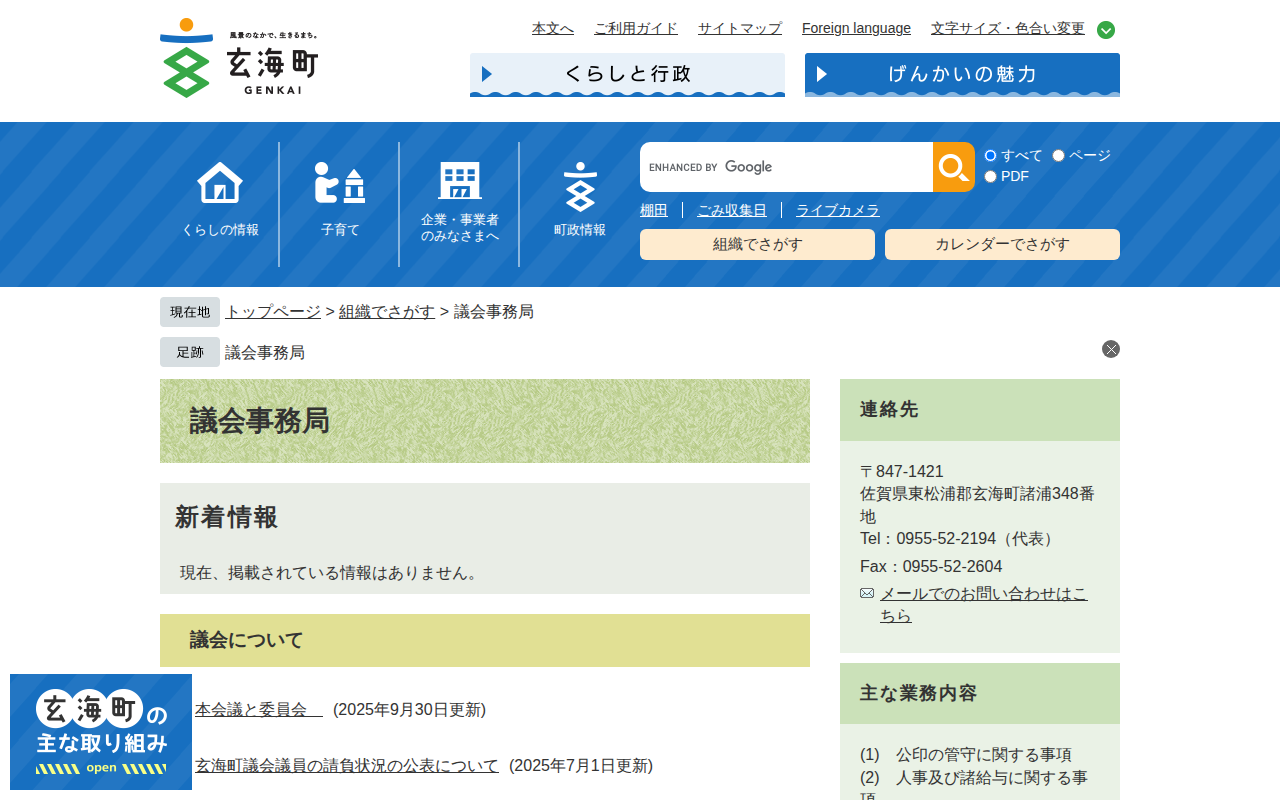The image size is (1280, 800).
Task: Select the すべて search radio button
Action: point(989,155)
